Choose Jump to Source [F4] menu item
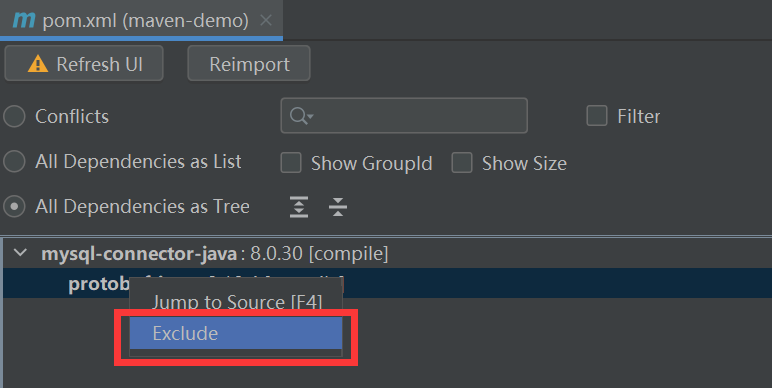772x388 pixels. [236, 300]
